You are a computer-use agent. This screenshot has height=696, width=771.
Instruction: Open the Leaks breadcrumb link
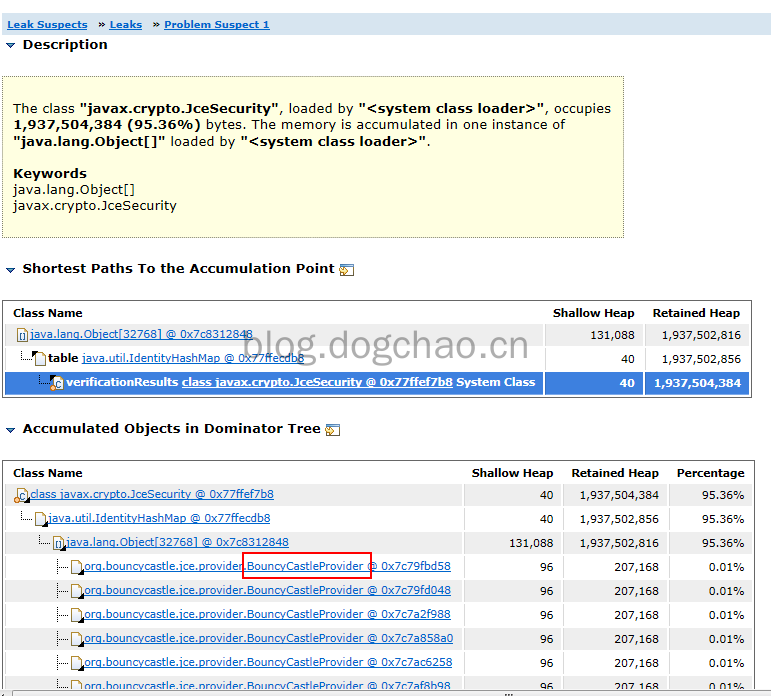125,25
